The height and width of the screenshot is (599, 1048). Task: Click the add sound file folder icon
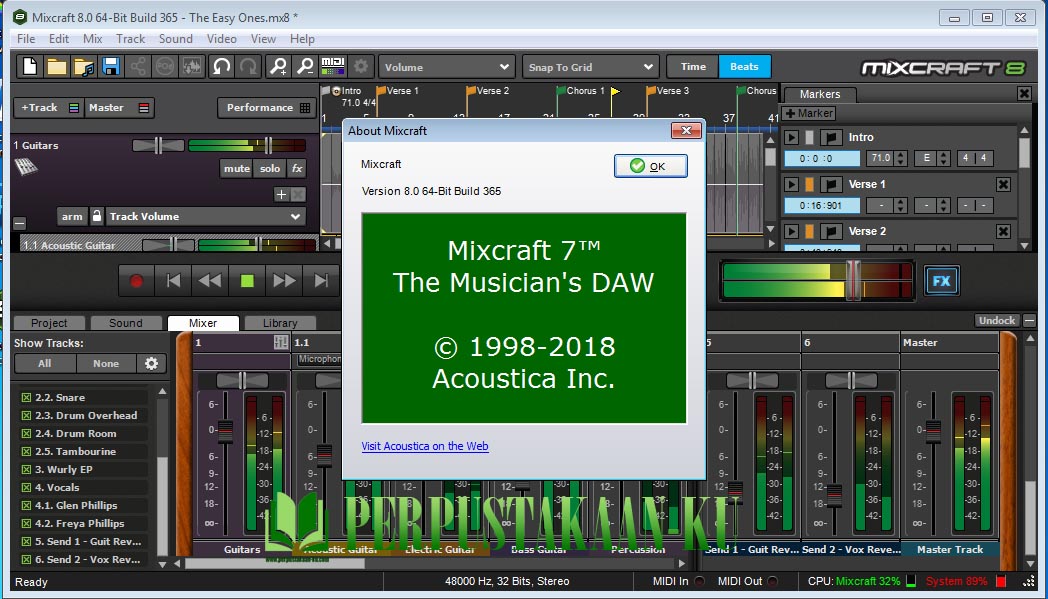[x=84, y=66]
